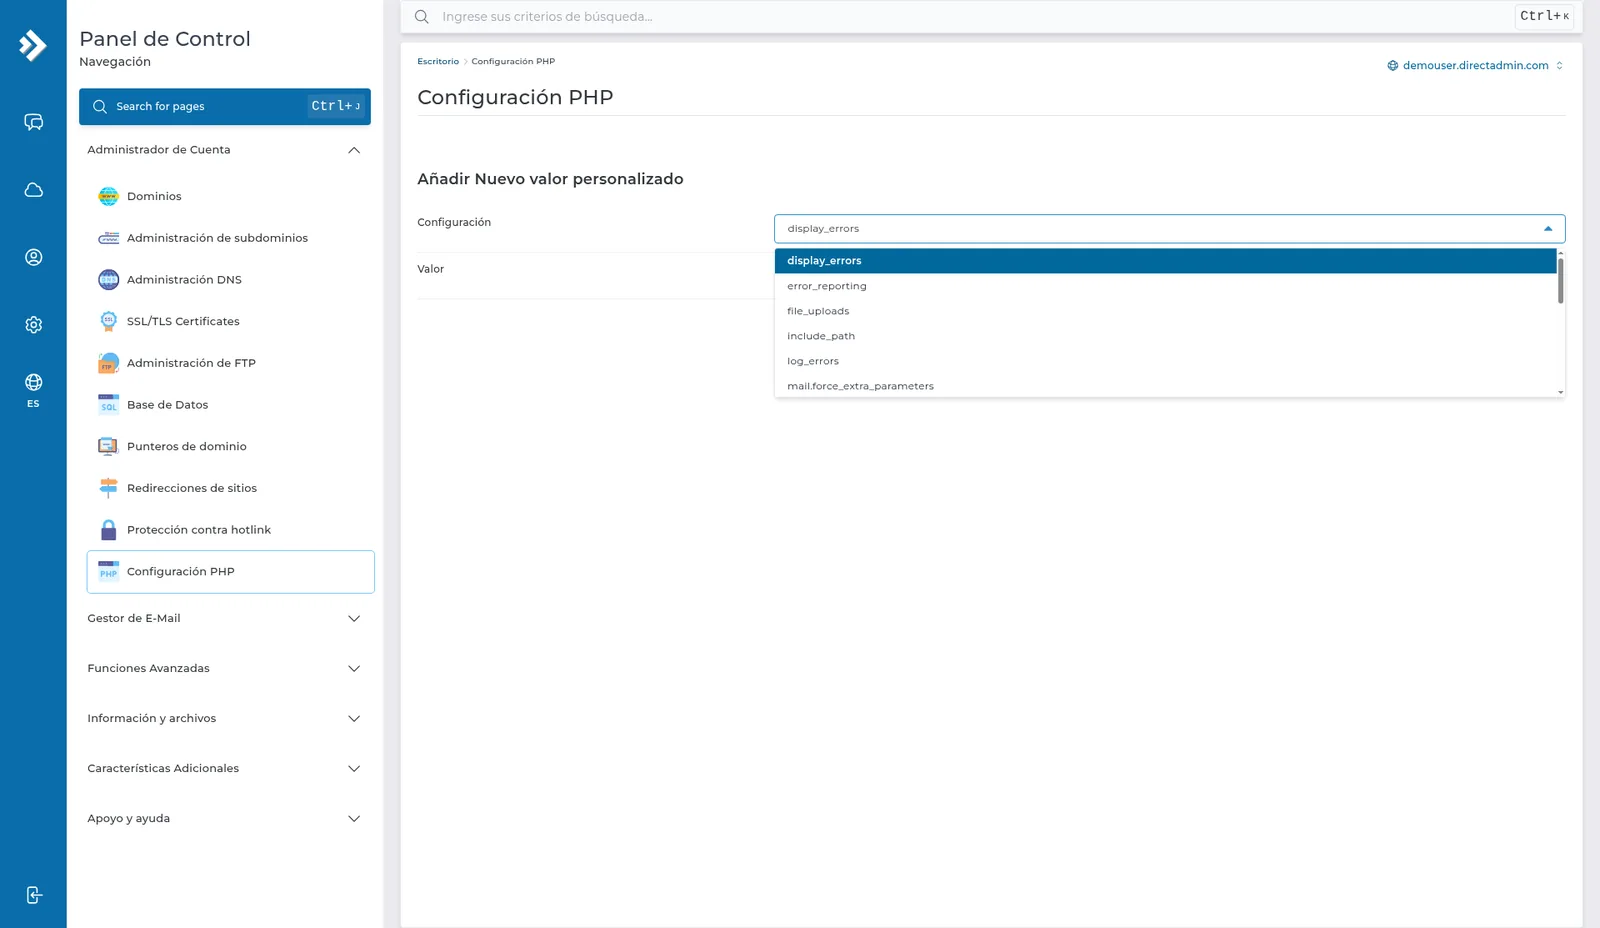
Task: Open Protección contra hotlink
Action: point(231,530)
